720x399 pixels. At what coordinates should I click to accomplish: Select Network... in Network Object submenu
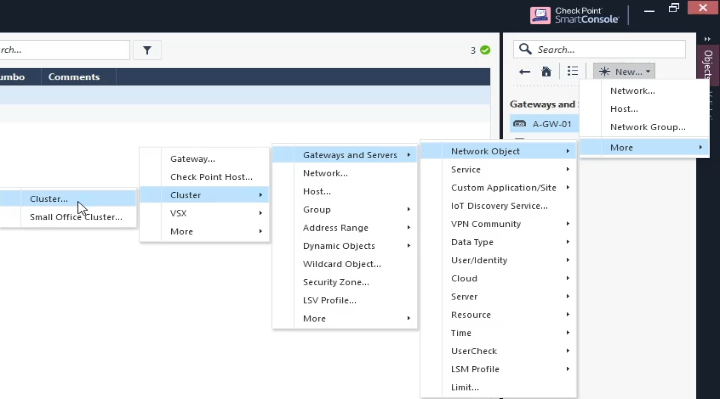point(344,173)
